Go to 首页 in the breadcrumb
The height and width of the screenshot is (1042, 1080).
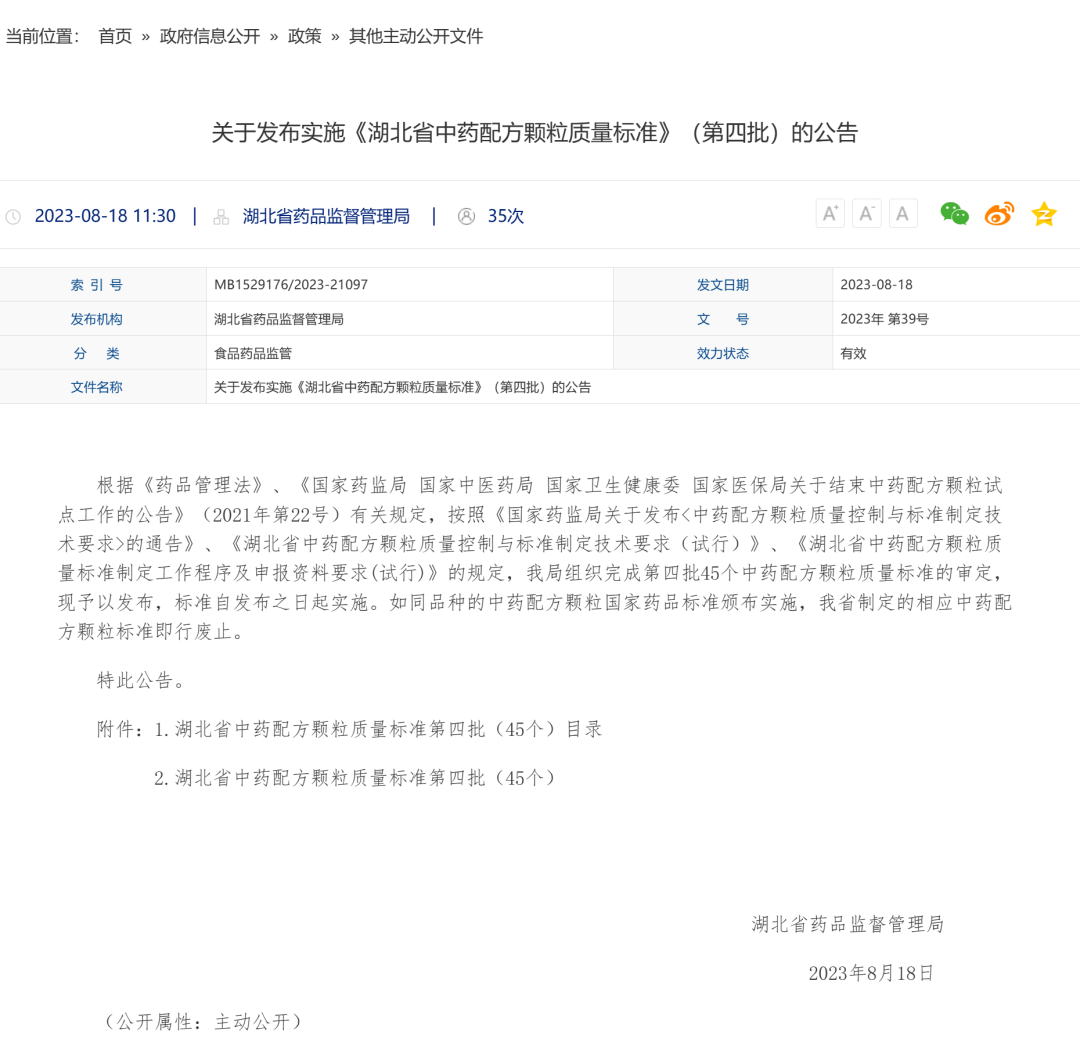pos(115,36)
